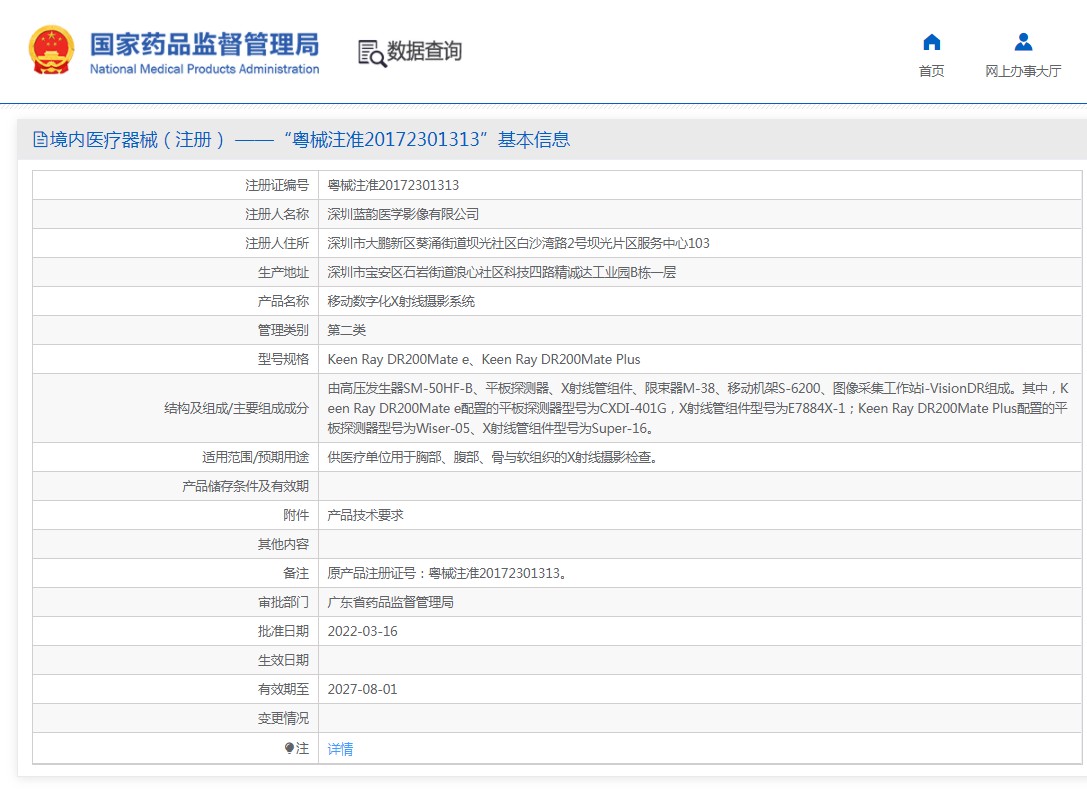1087x793 pixels.
Task: Click the 数据查询 heading text
Action: tap(424, 51)
